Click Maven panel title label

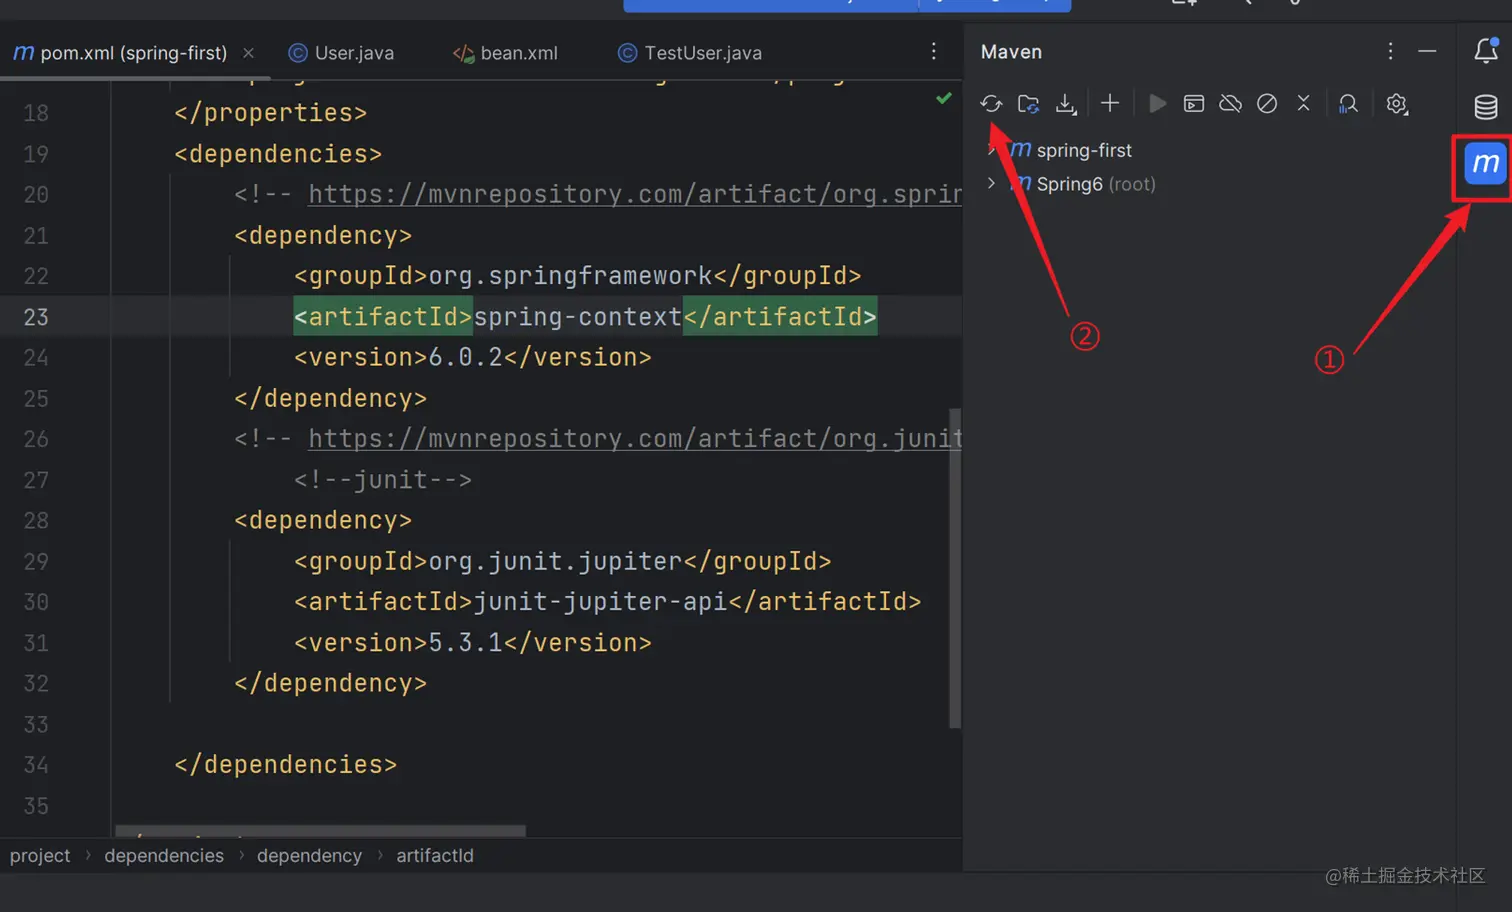(1011, 52)
